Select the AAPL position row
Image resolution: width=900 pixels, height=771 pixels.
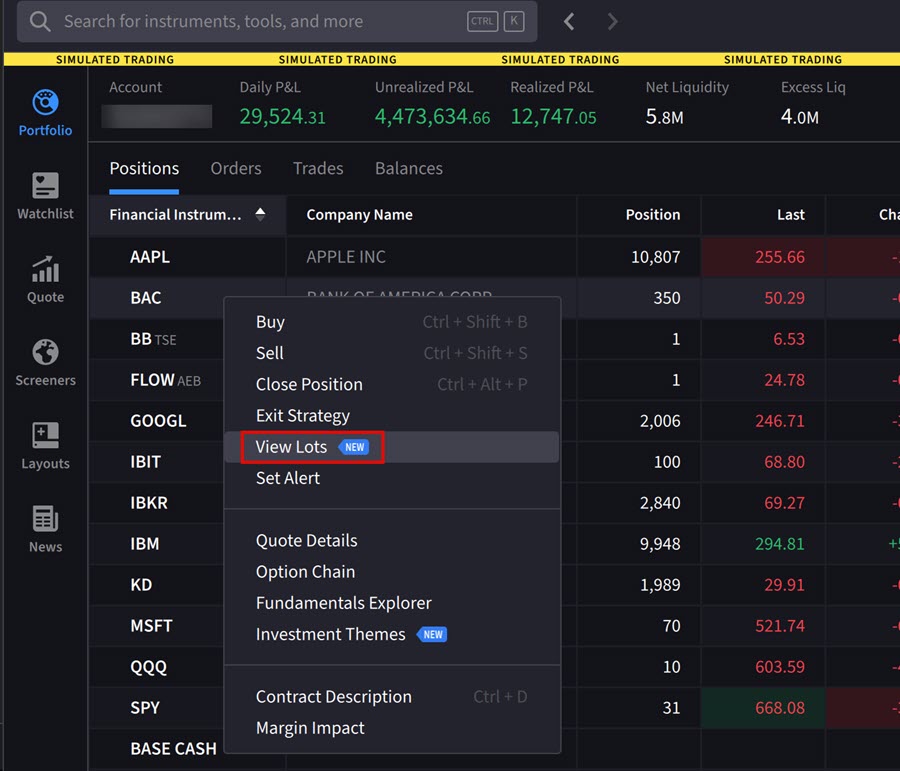click(150, 257)
